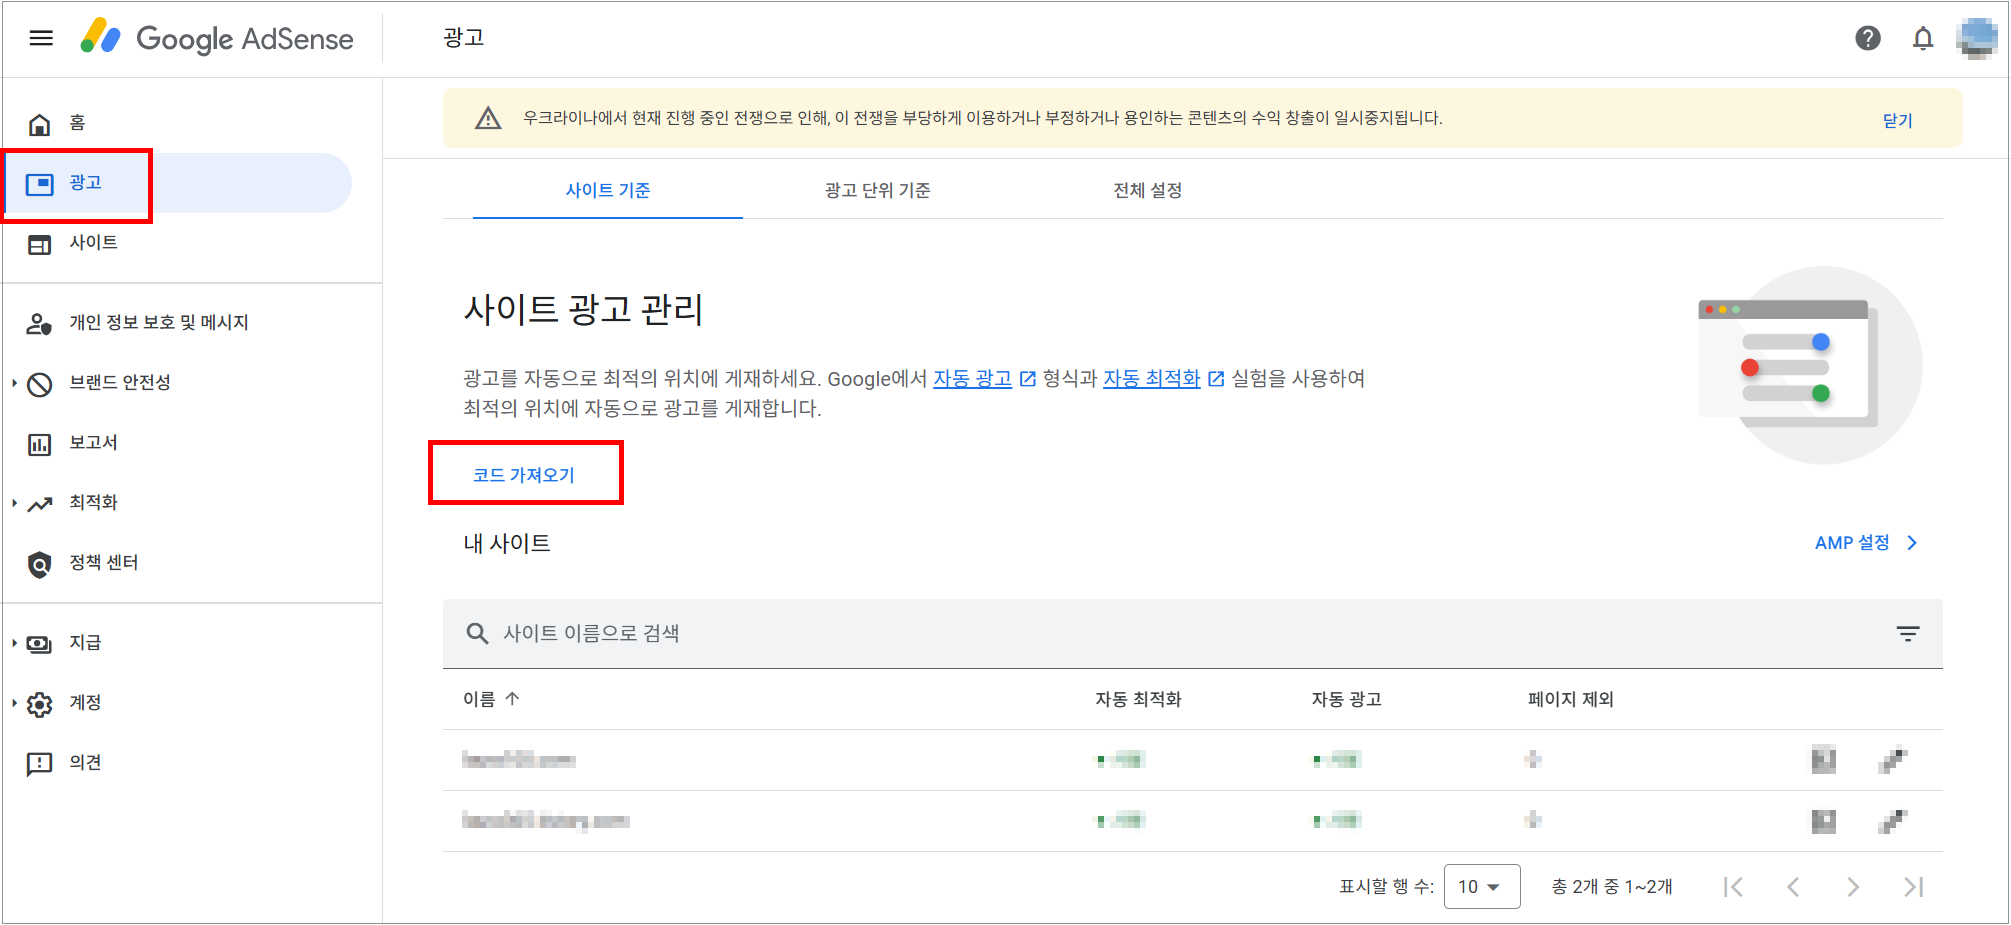The width and height of the screenshot is (2011, 925).
Task: Go to first page of table
Action: (1733, 887)
